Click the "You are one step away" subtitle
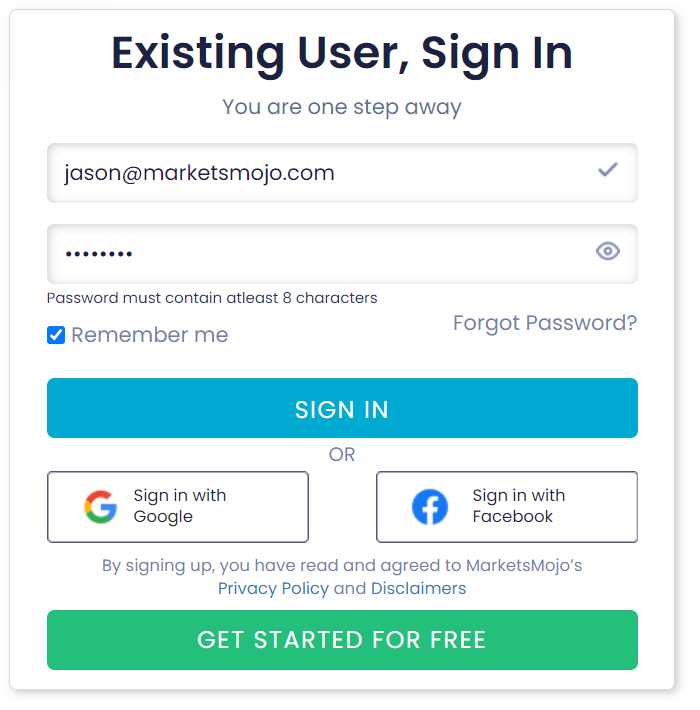Screen dimensions: 700x710 point(342,106)
